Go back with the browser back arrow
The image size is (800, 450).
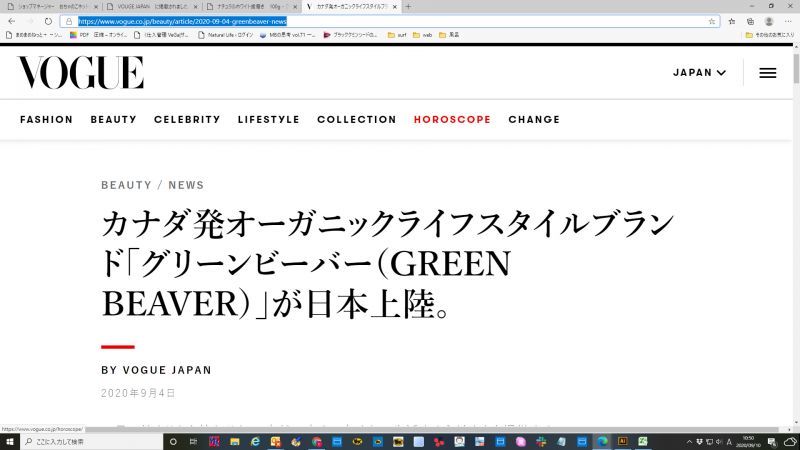click(11, 21)
